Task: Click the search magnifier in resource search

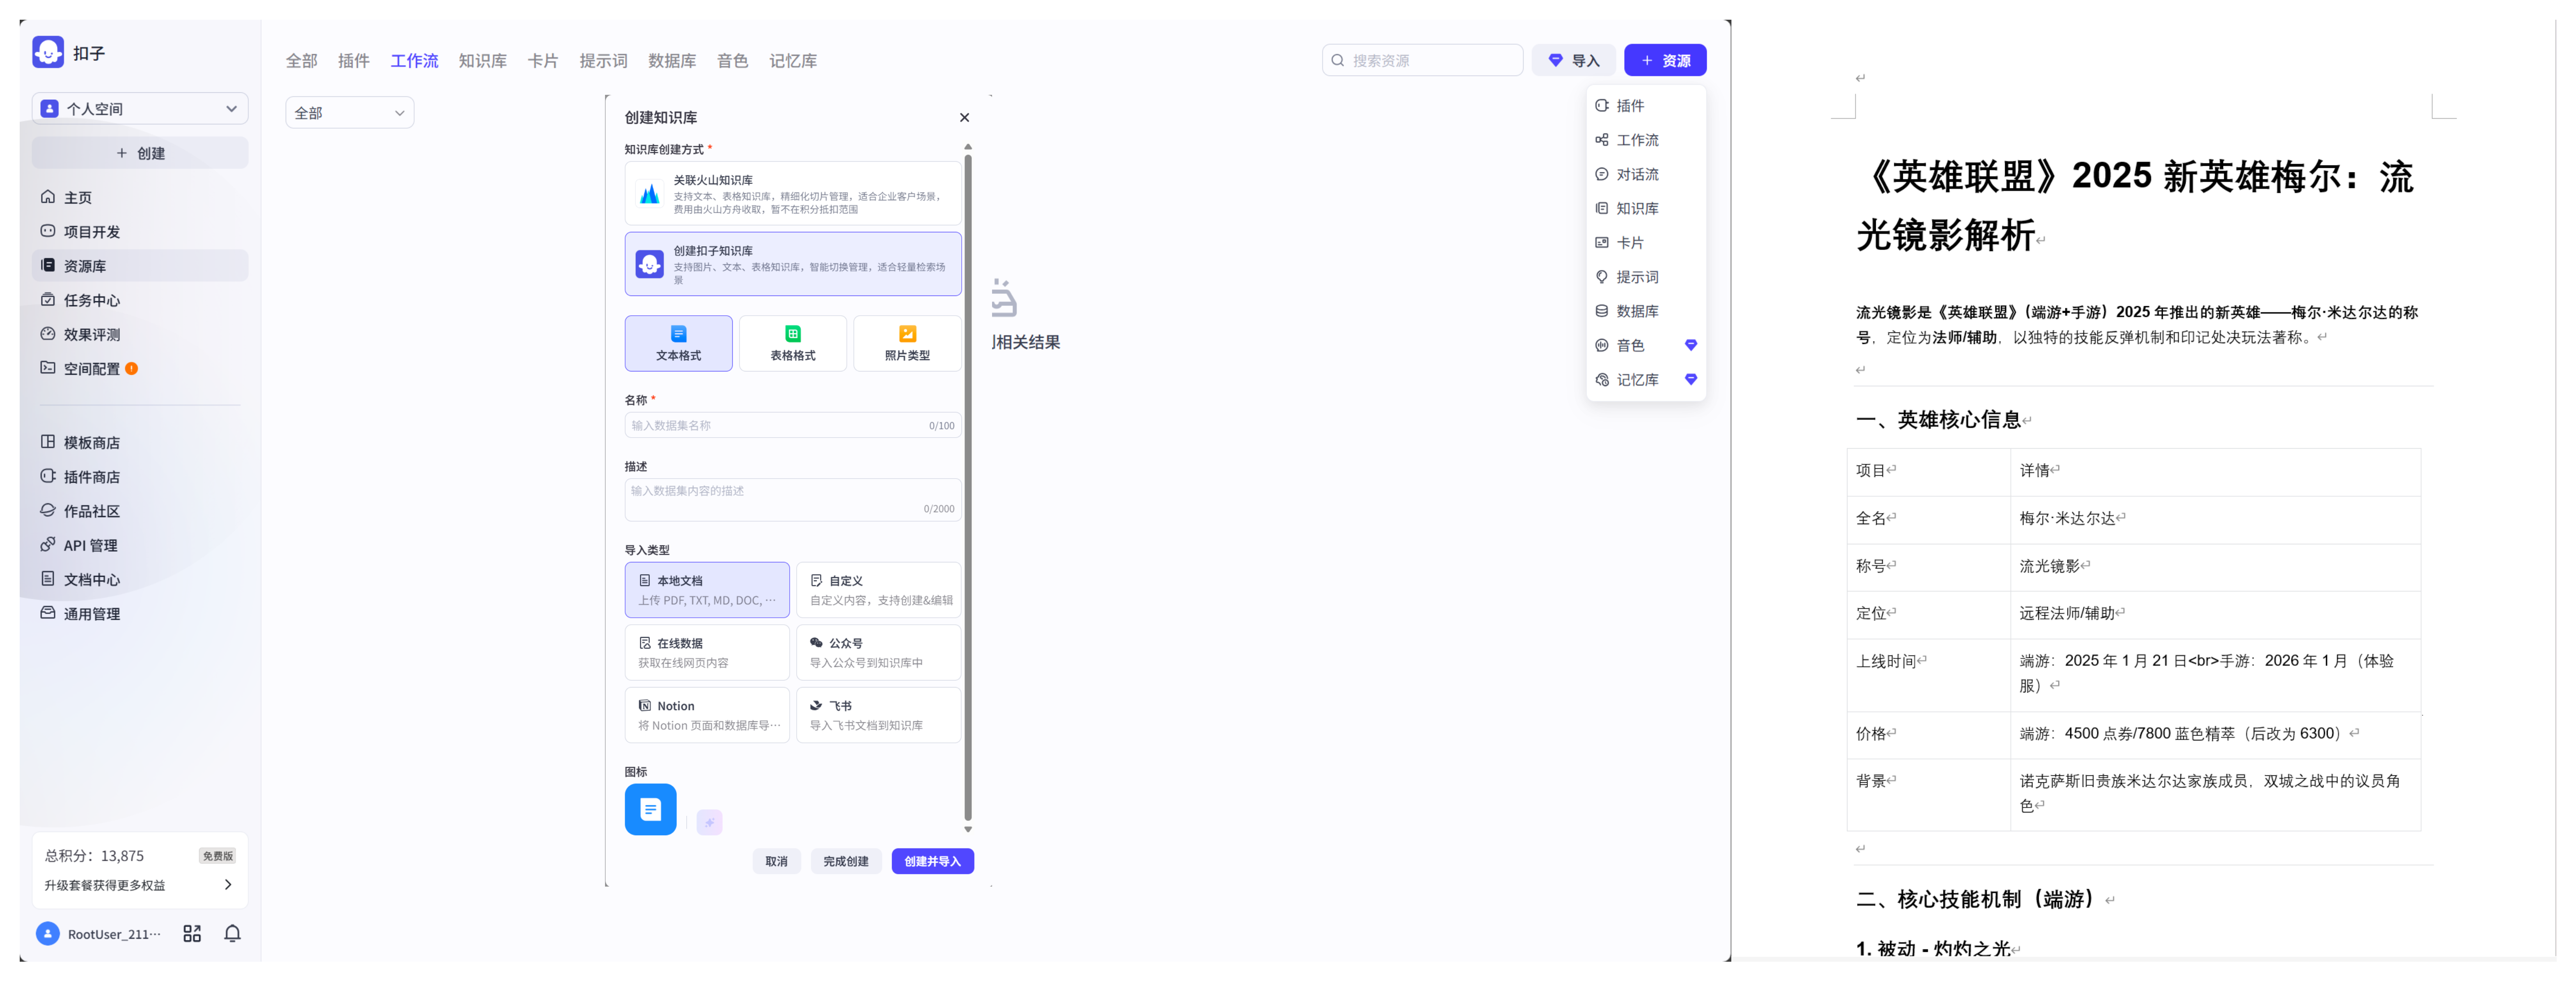Action: [x=1338, y=60]
